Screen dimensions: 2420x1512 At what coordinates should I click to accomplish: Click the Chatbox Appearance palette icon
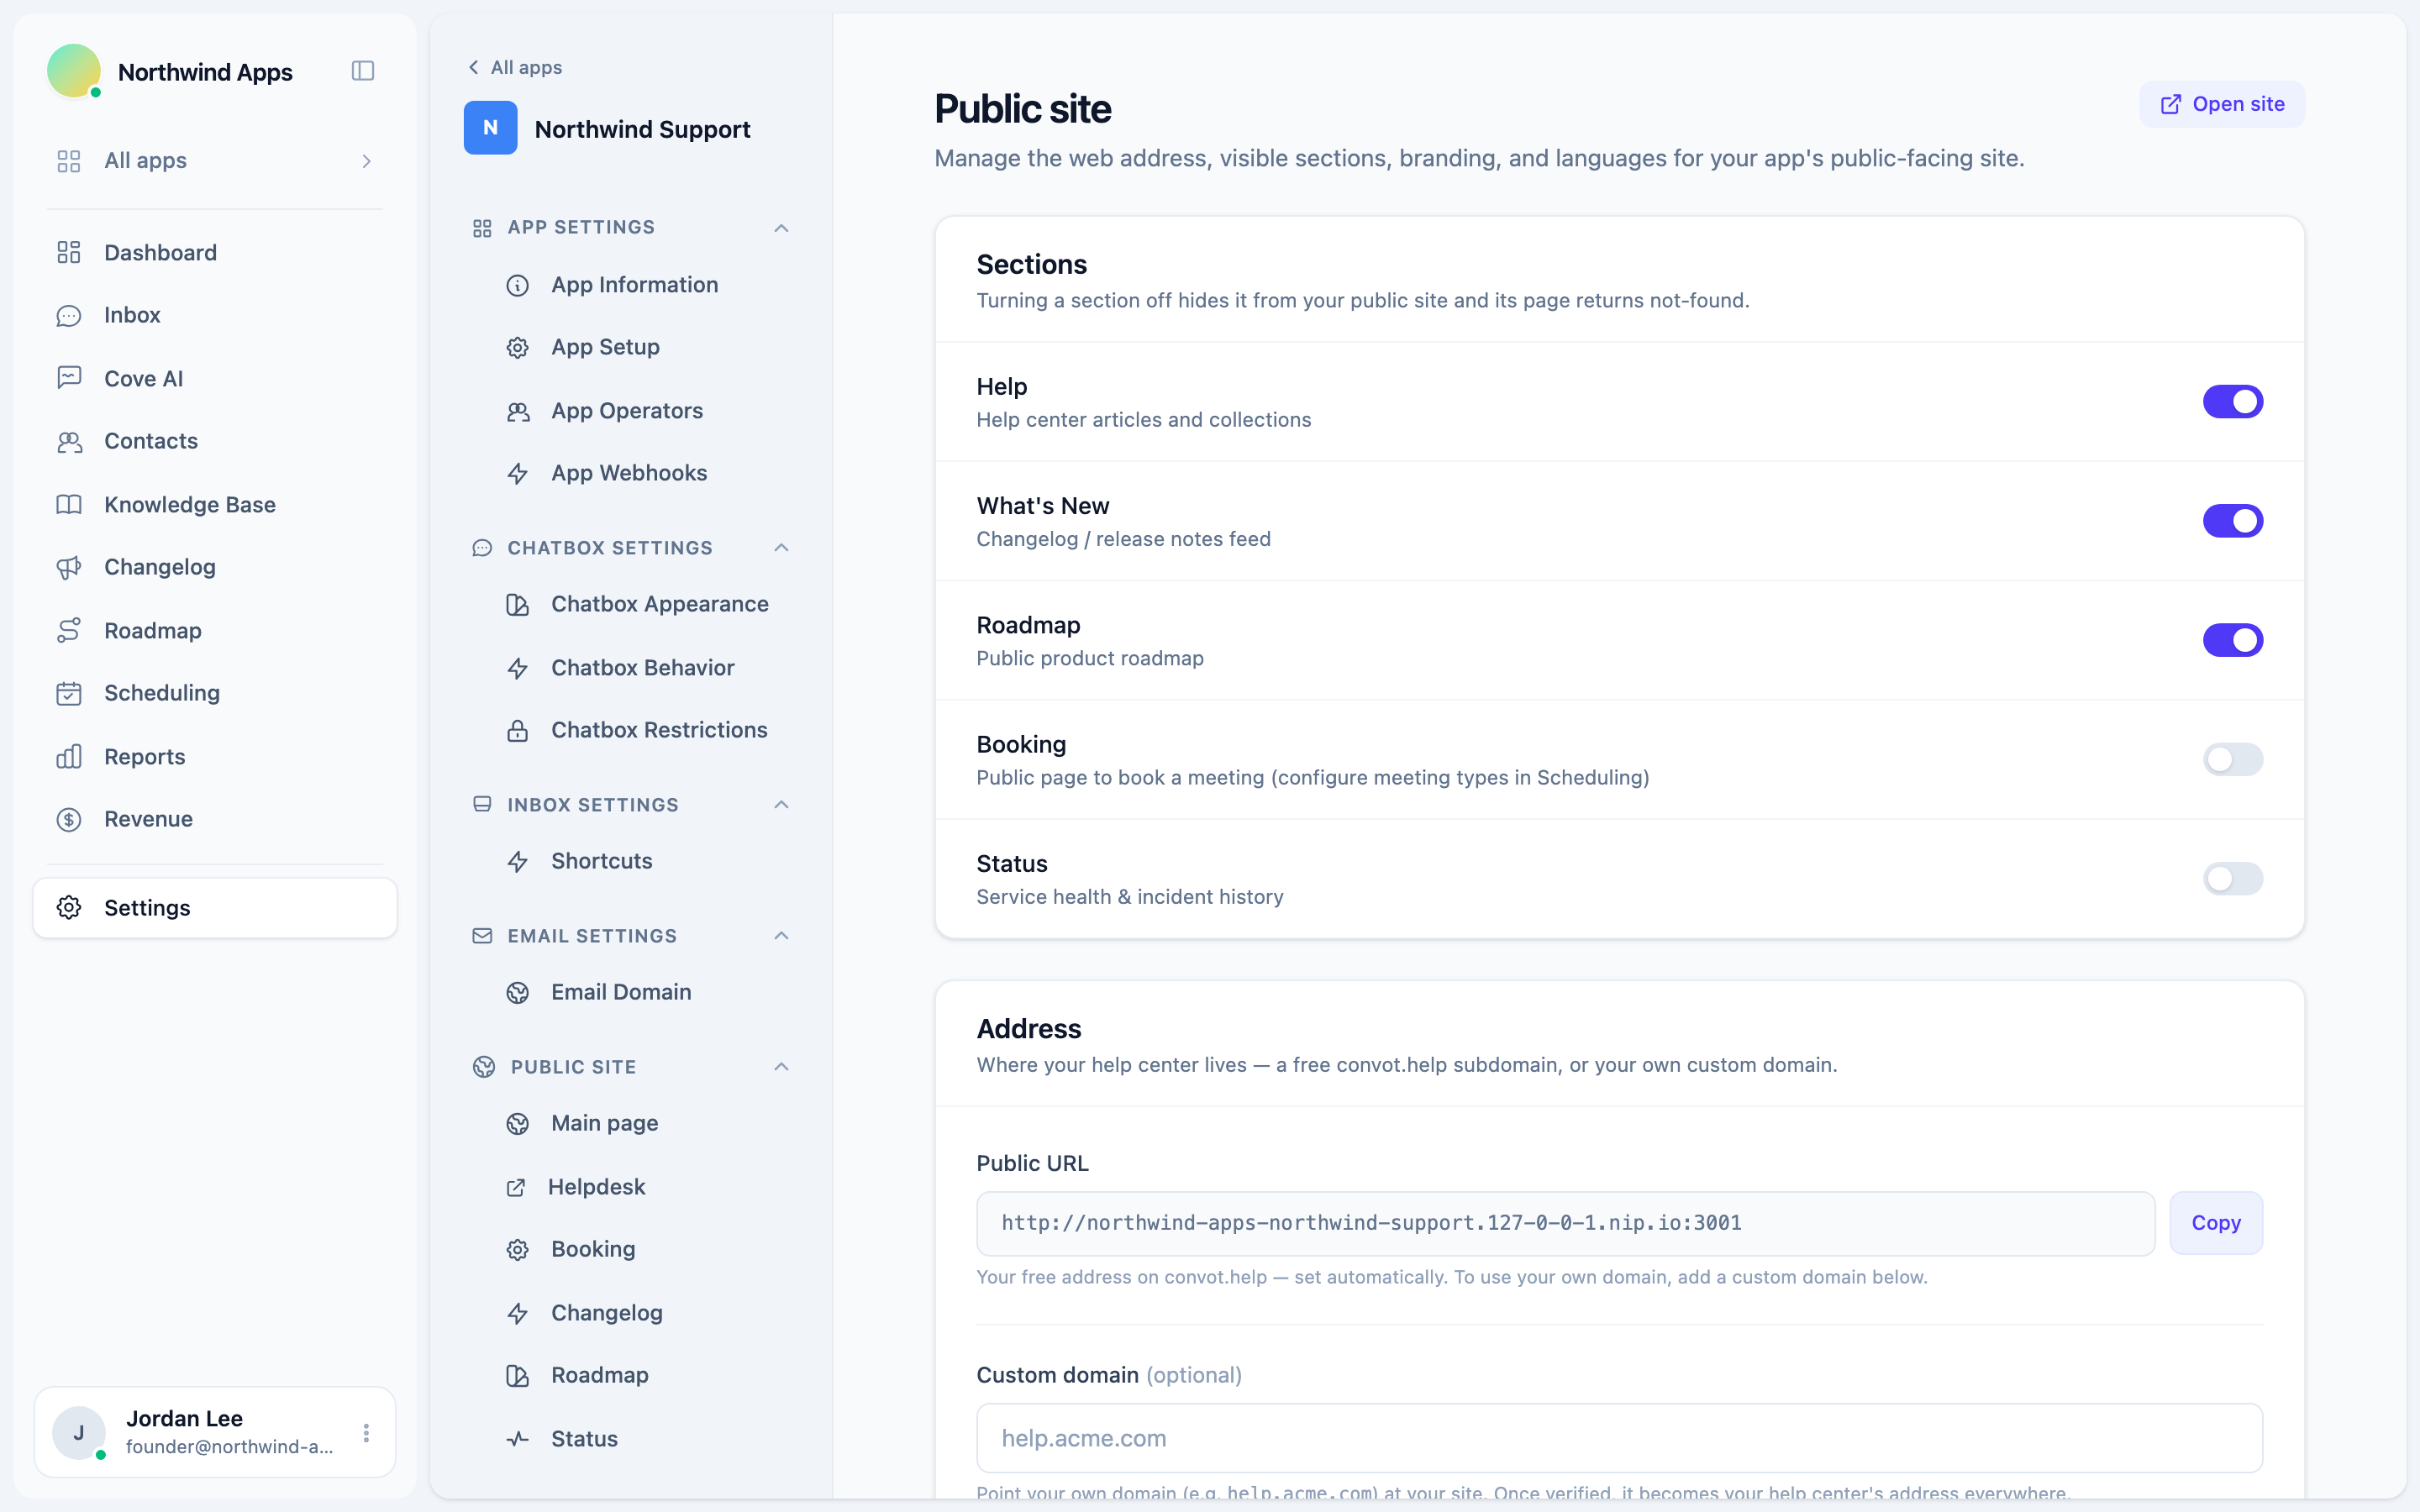coord(517,604)
